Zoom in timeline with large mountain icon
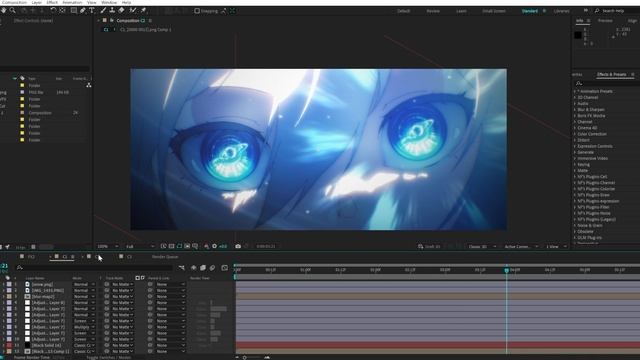This screenshot has width=640, height=360. [x=267, y=357]
